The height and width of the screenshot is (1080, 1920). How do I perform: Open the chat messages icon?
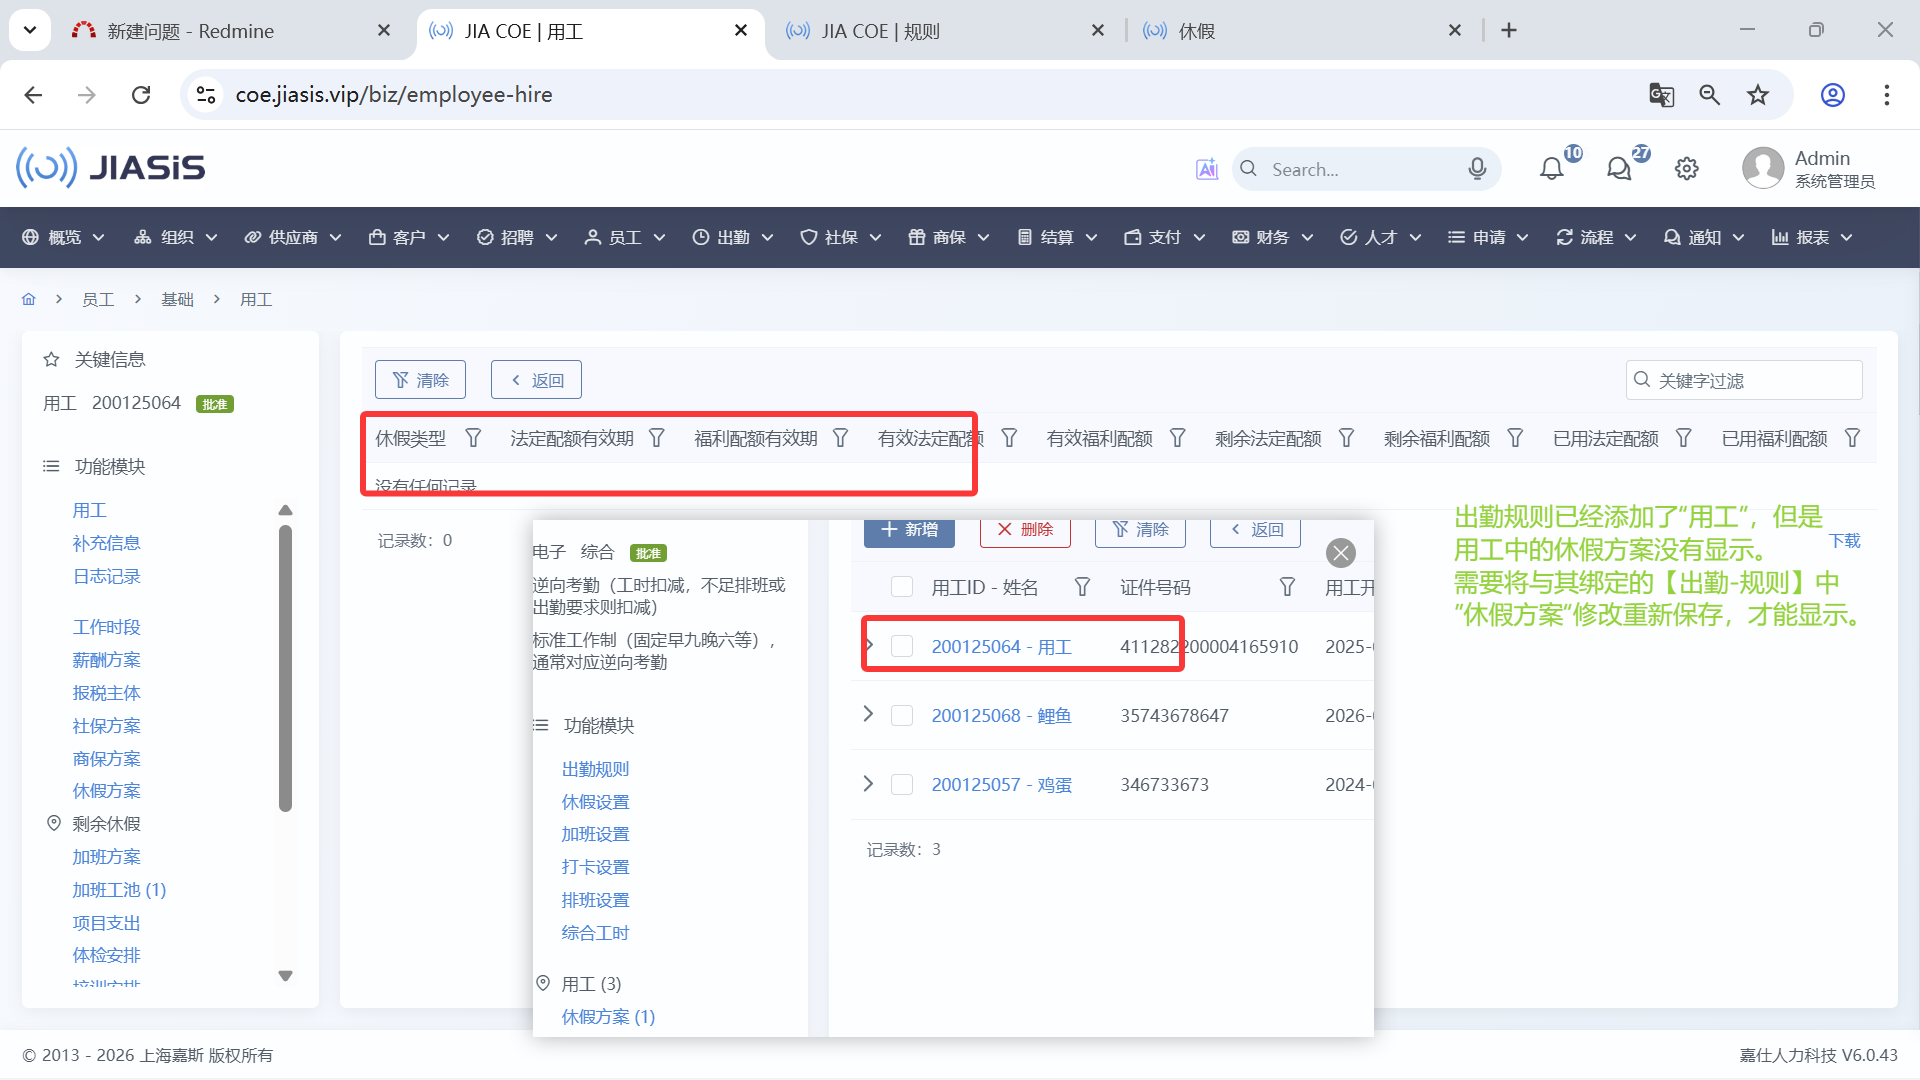coord(1618,169)
